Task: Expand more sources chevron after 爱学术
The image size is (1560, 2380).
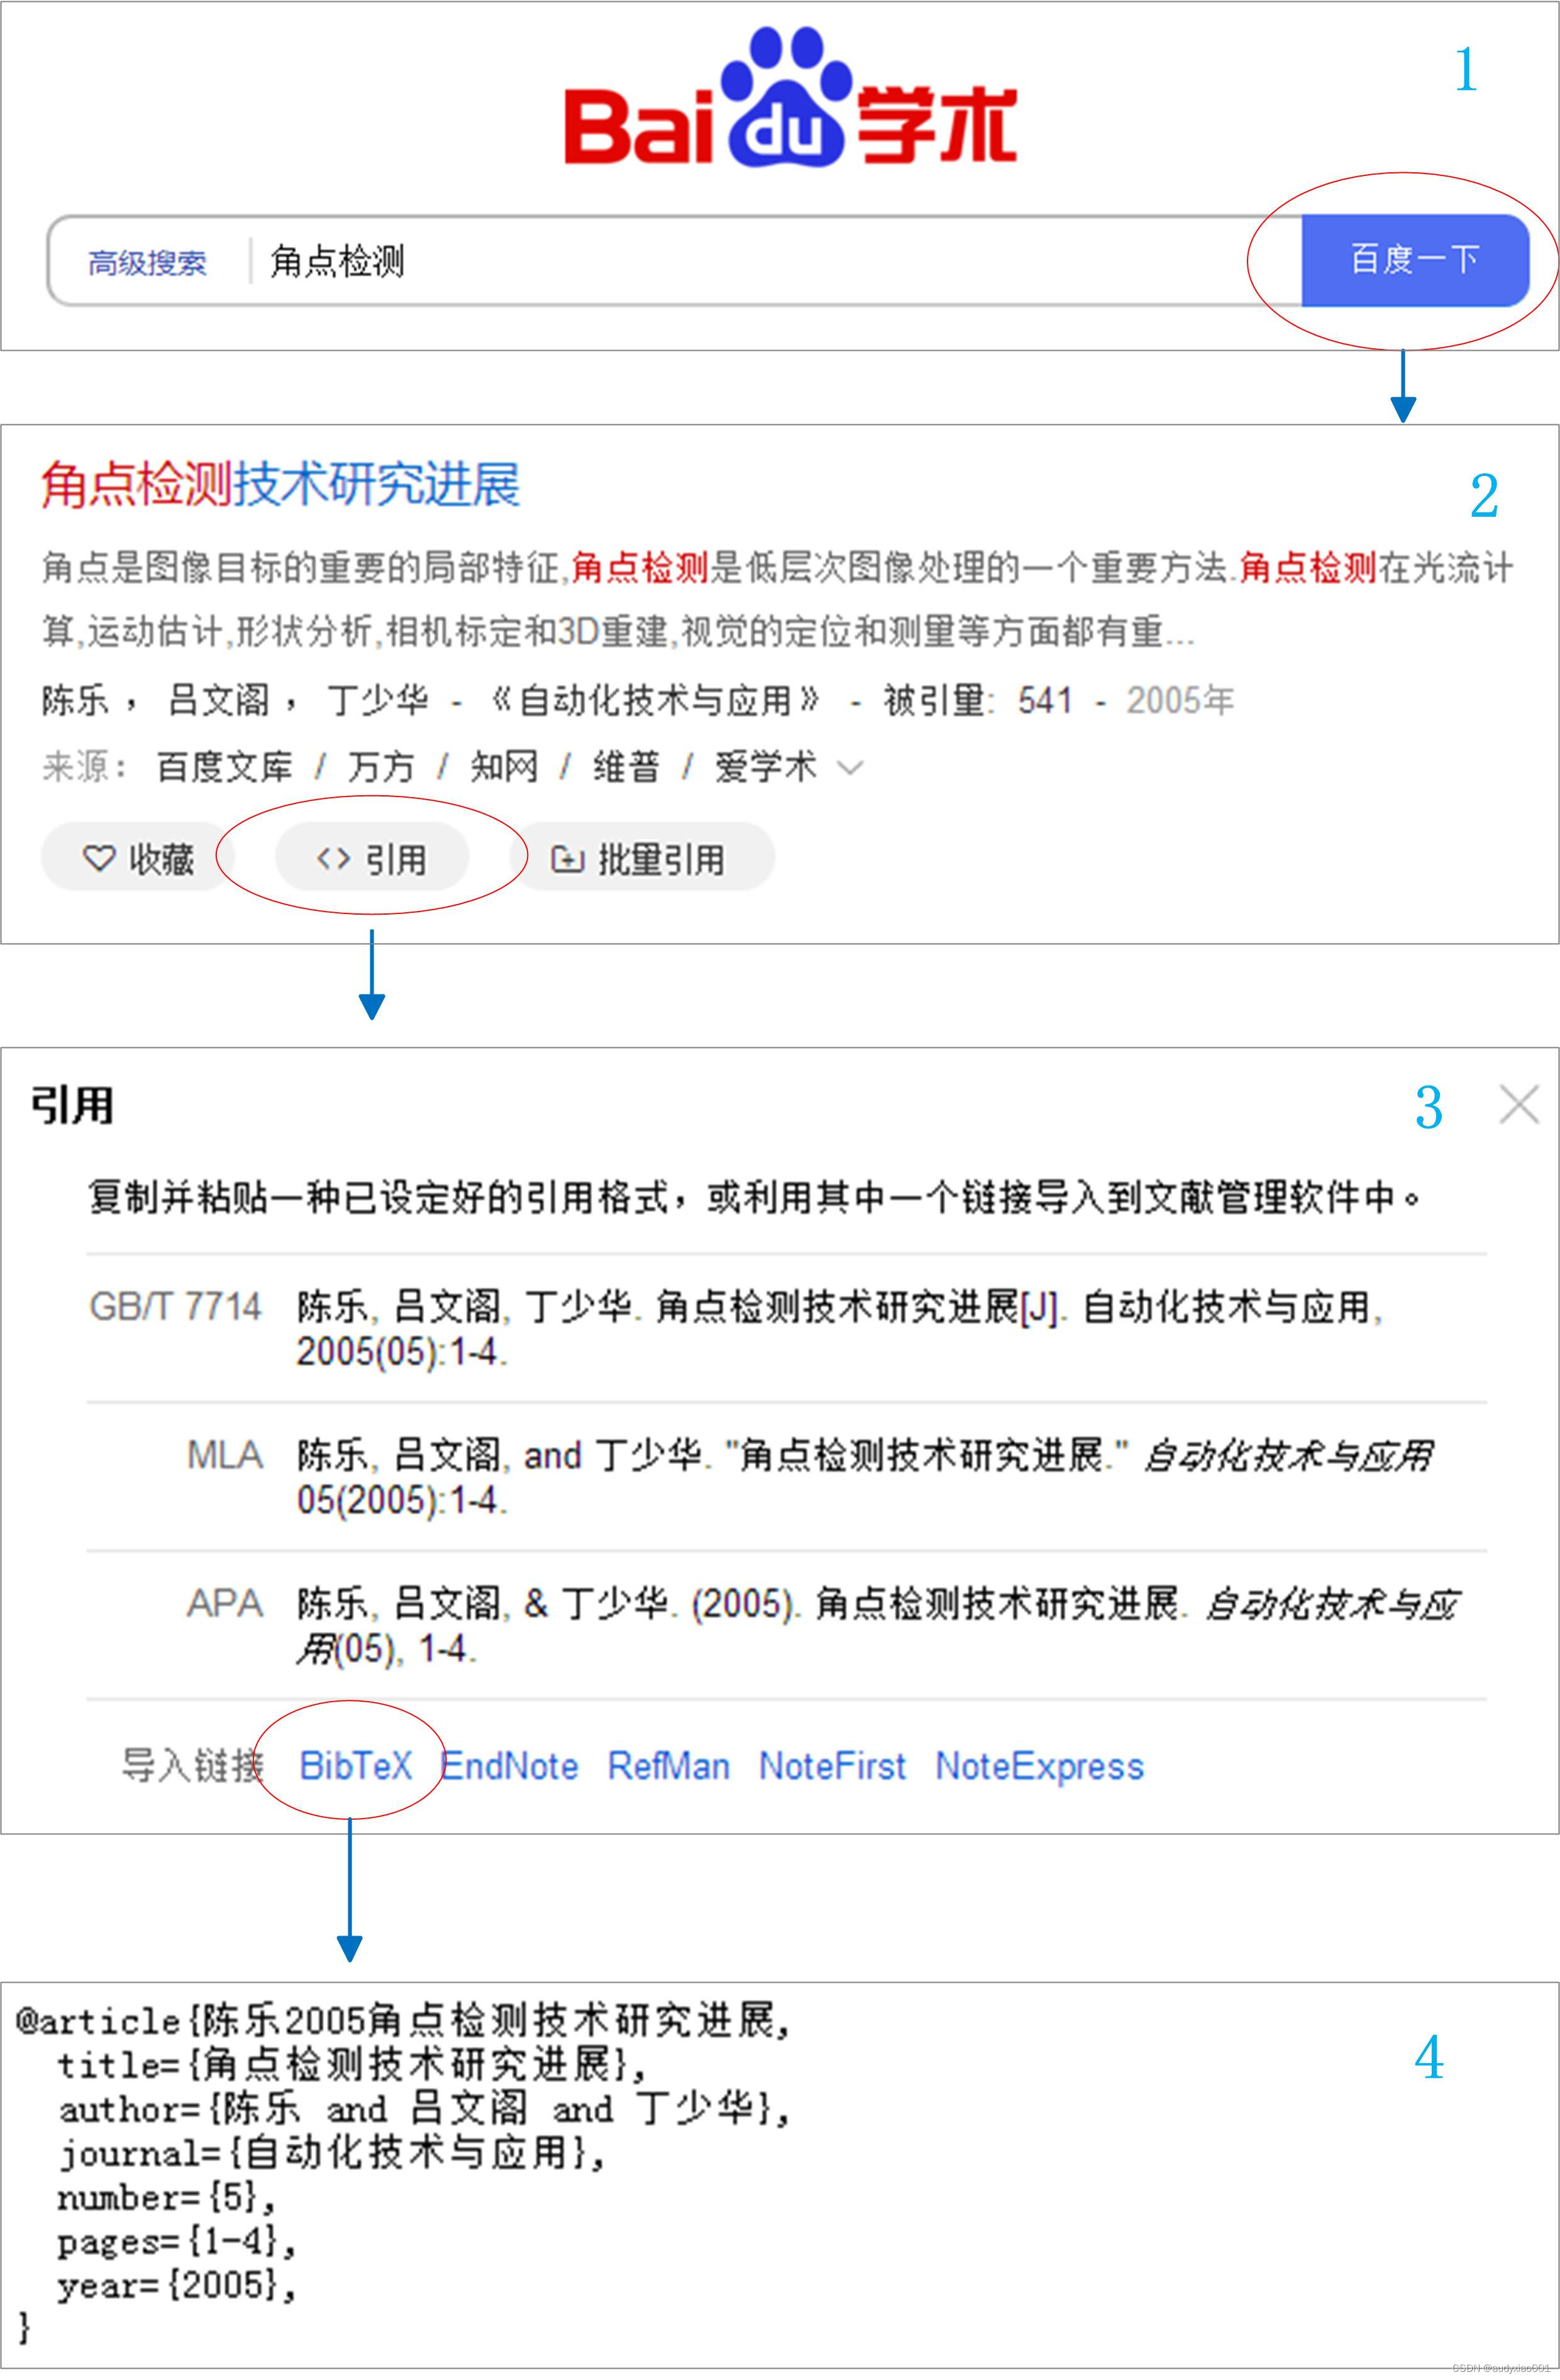Action: (x=850, y=768)
